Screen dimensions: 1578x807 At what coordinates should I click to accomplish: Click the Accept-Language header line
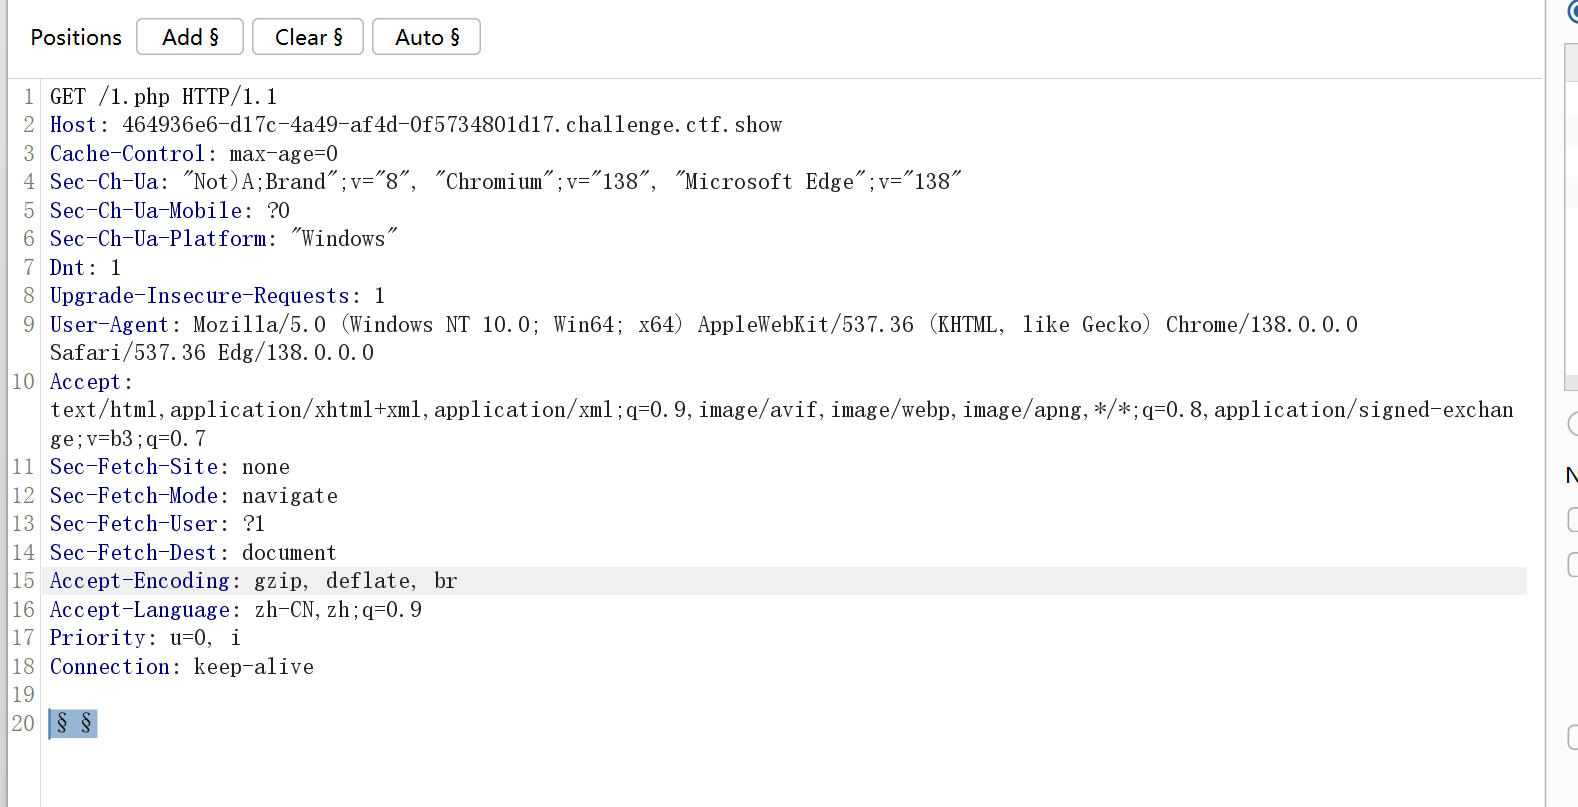coord(235,610)
